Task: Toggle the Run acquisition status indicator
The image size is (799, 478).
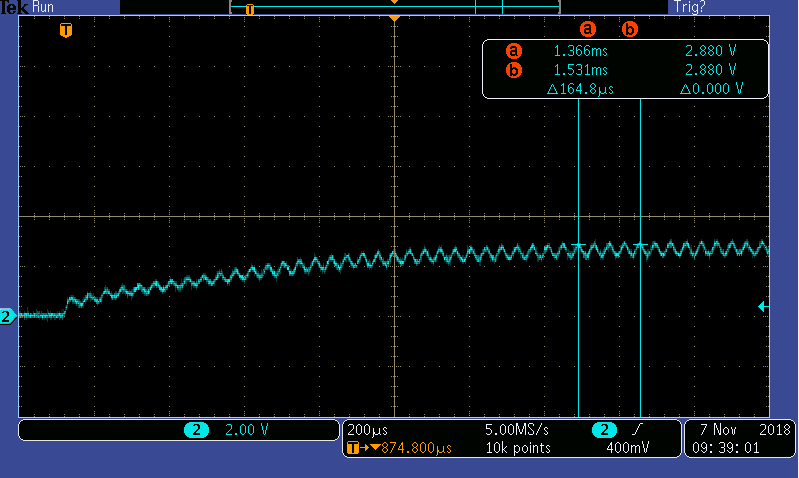Action: [43, 7]
